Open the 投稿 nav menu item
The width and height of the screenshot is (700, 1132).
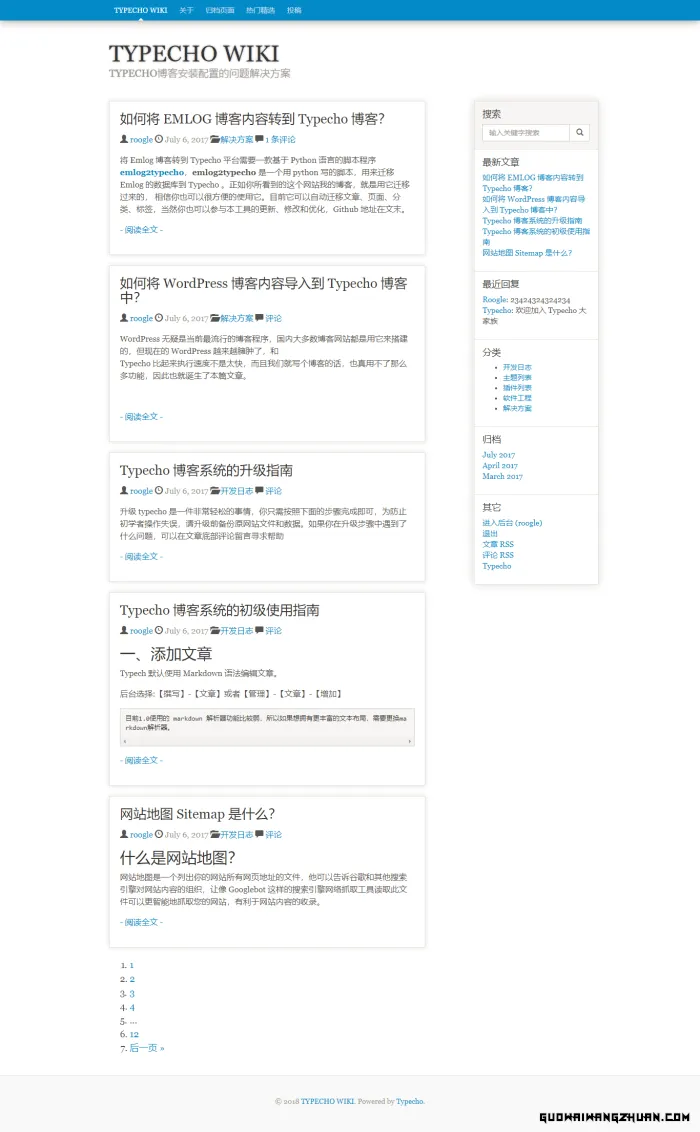pyautogui.click(x=294, y=10)
